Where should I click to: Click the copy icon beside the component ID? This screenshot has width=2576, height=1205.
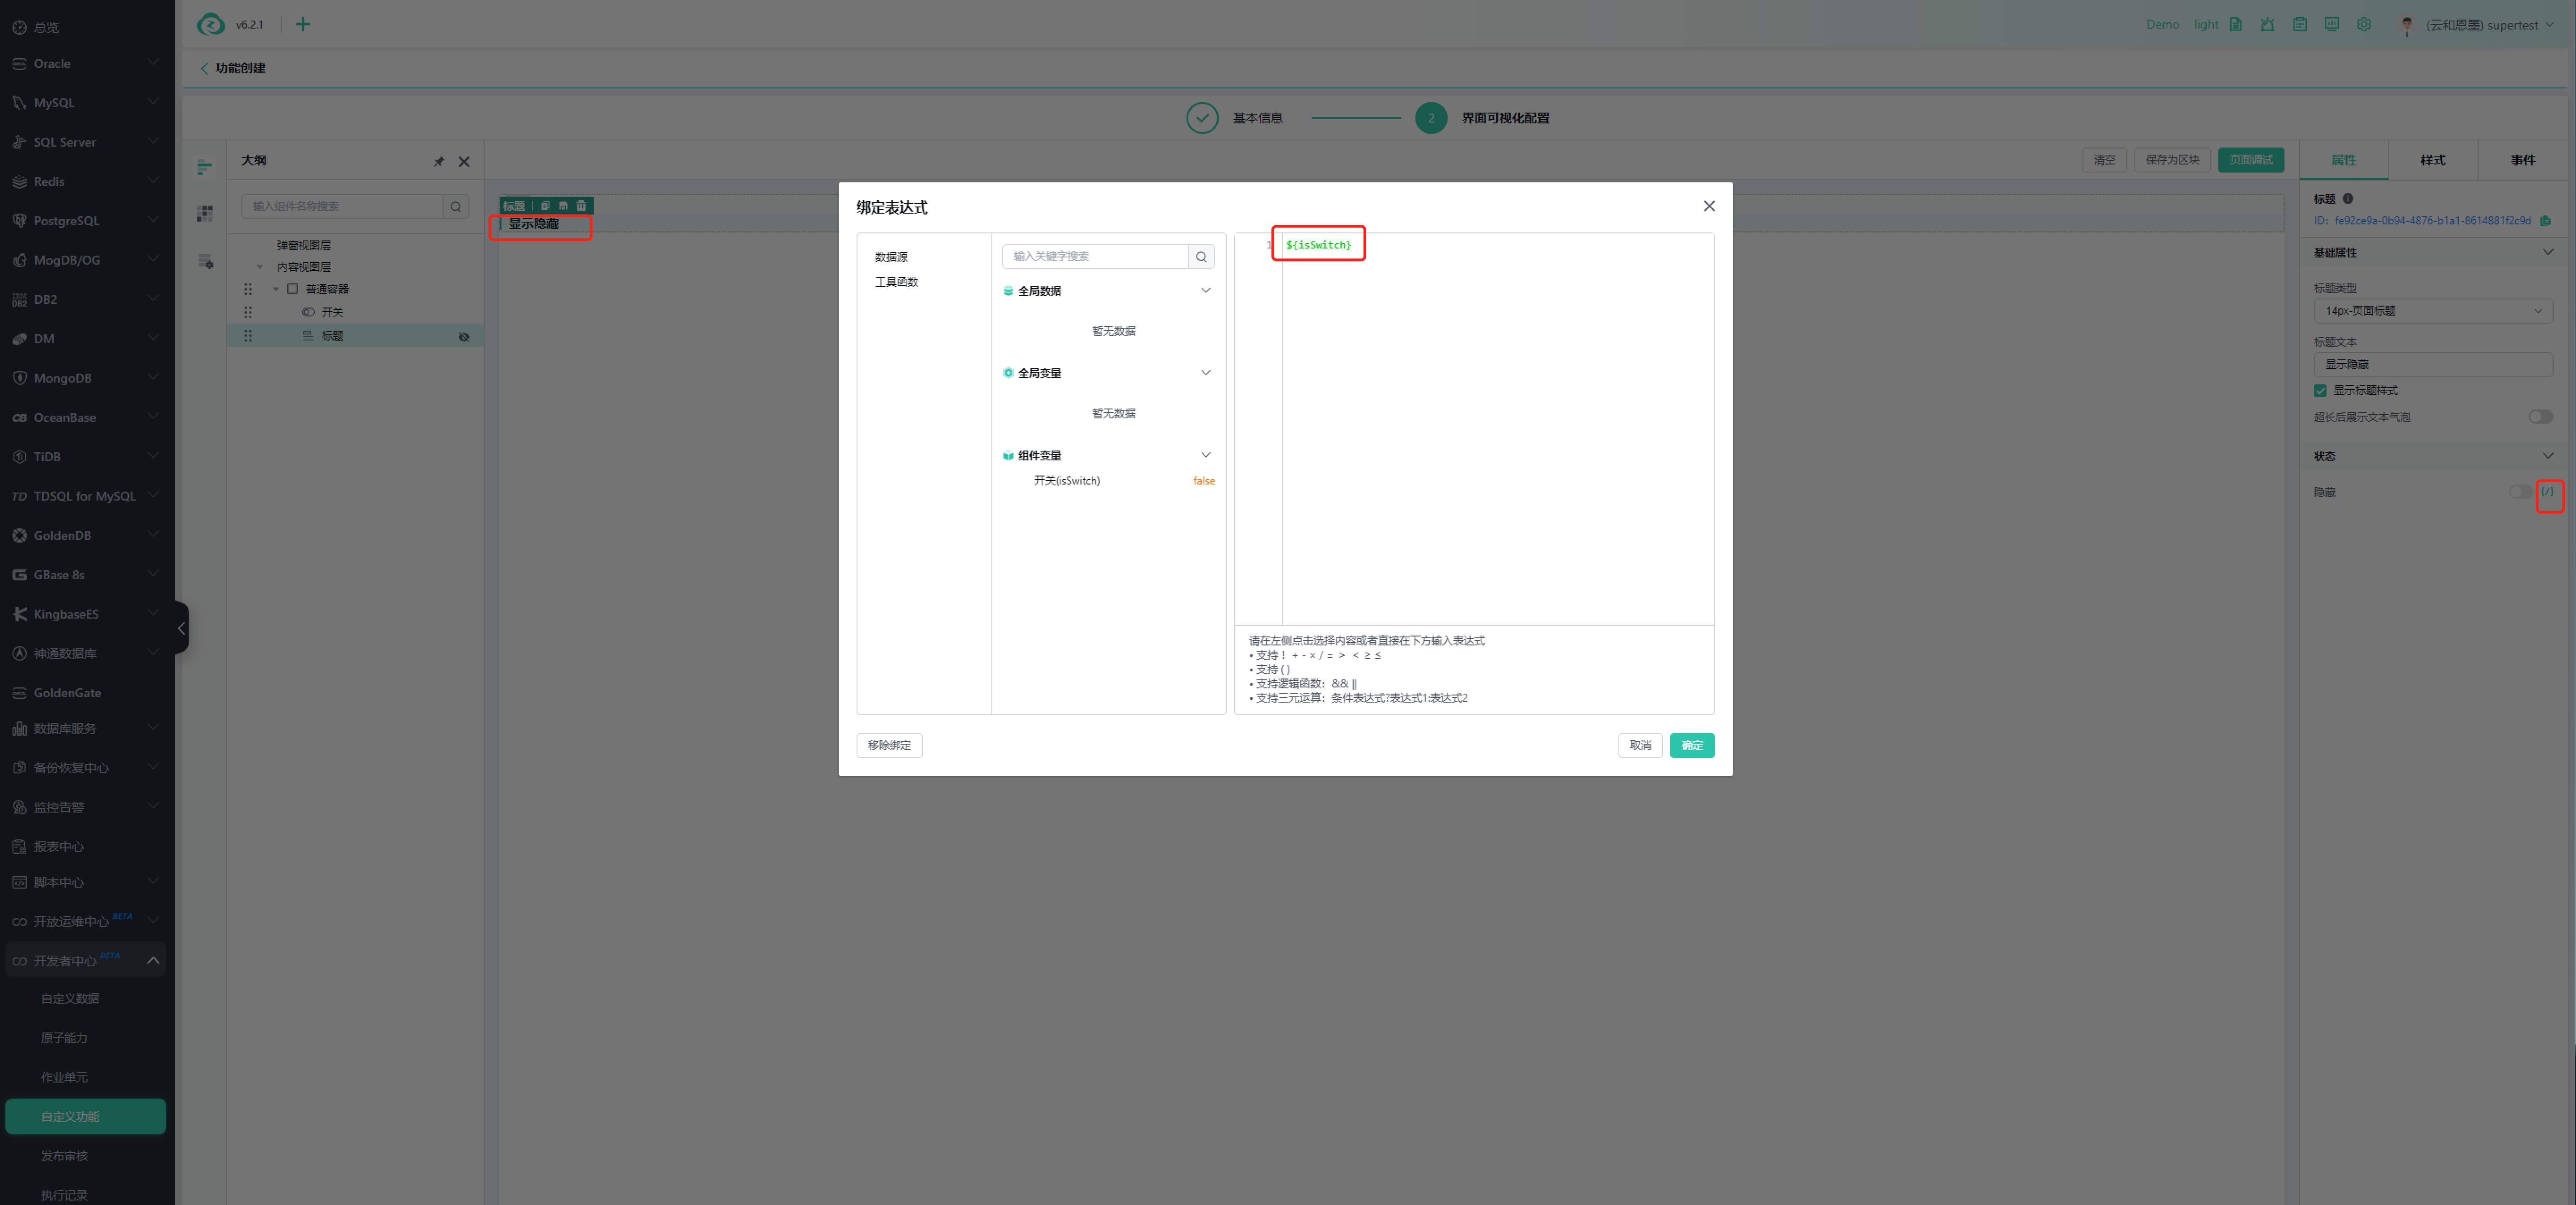pos(2546,221)
